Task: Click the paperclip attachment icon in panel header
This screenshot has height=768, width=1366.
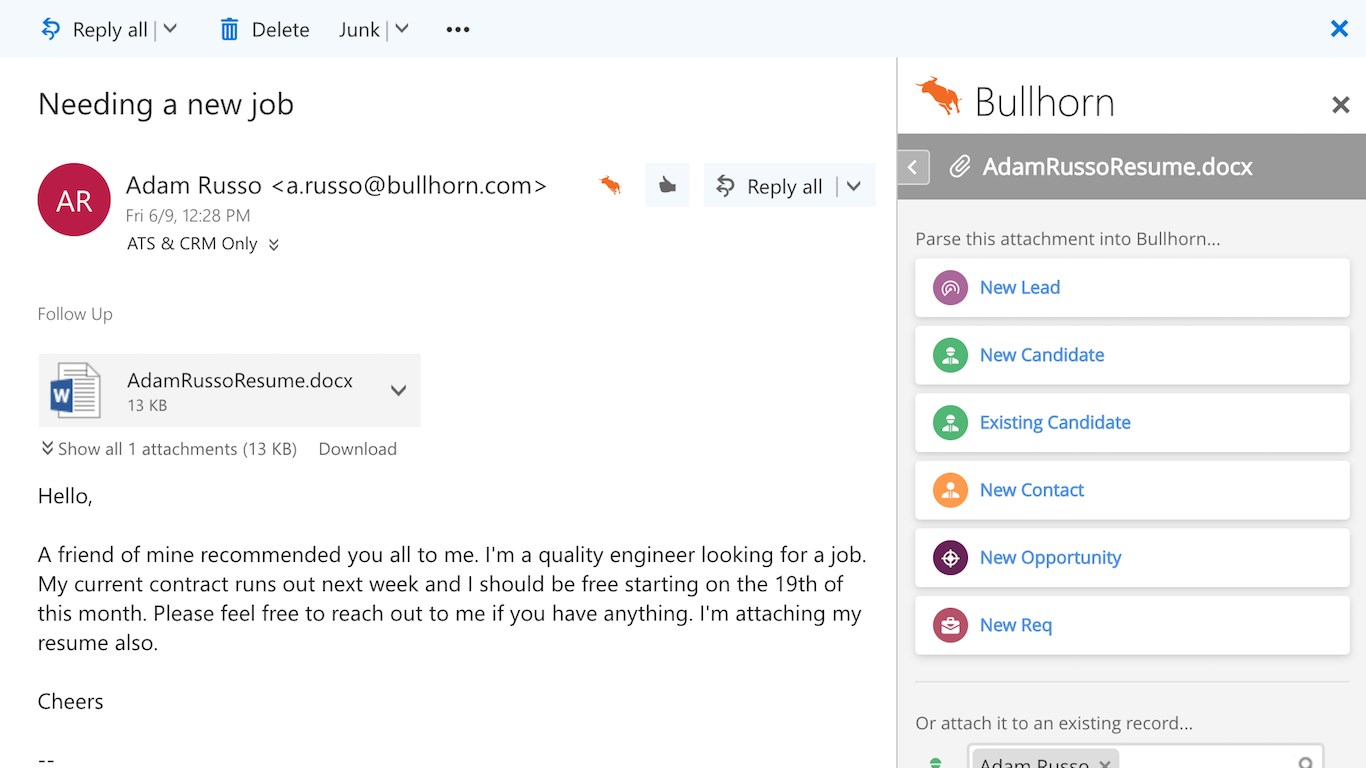Action: pyautogui.click(x=960, y=167)
